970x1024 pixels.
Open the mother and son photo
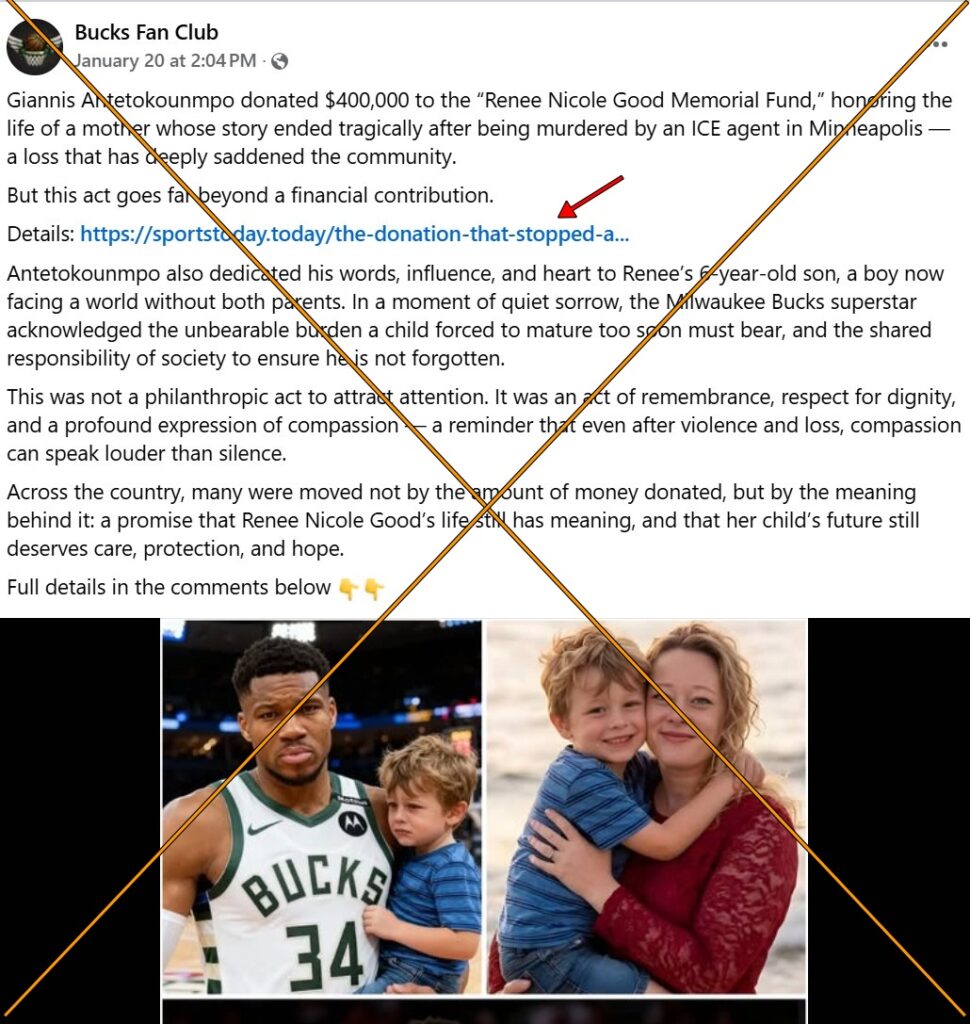coord(647,807)
